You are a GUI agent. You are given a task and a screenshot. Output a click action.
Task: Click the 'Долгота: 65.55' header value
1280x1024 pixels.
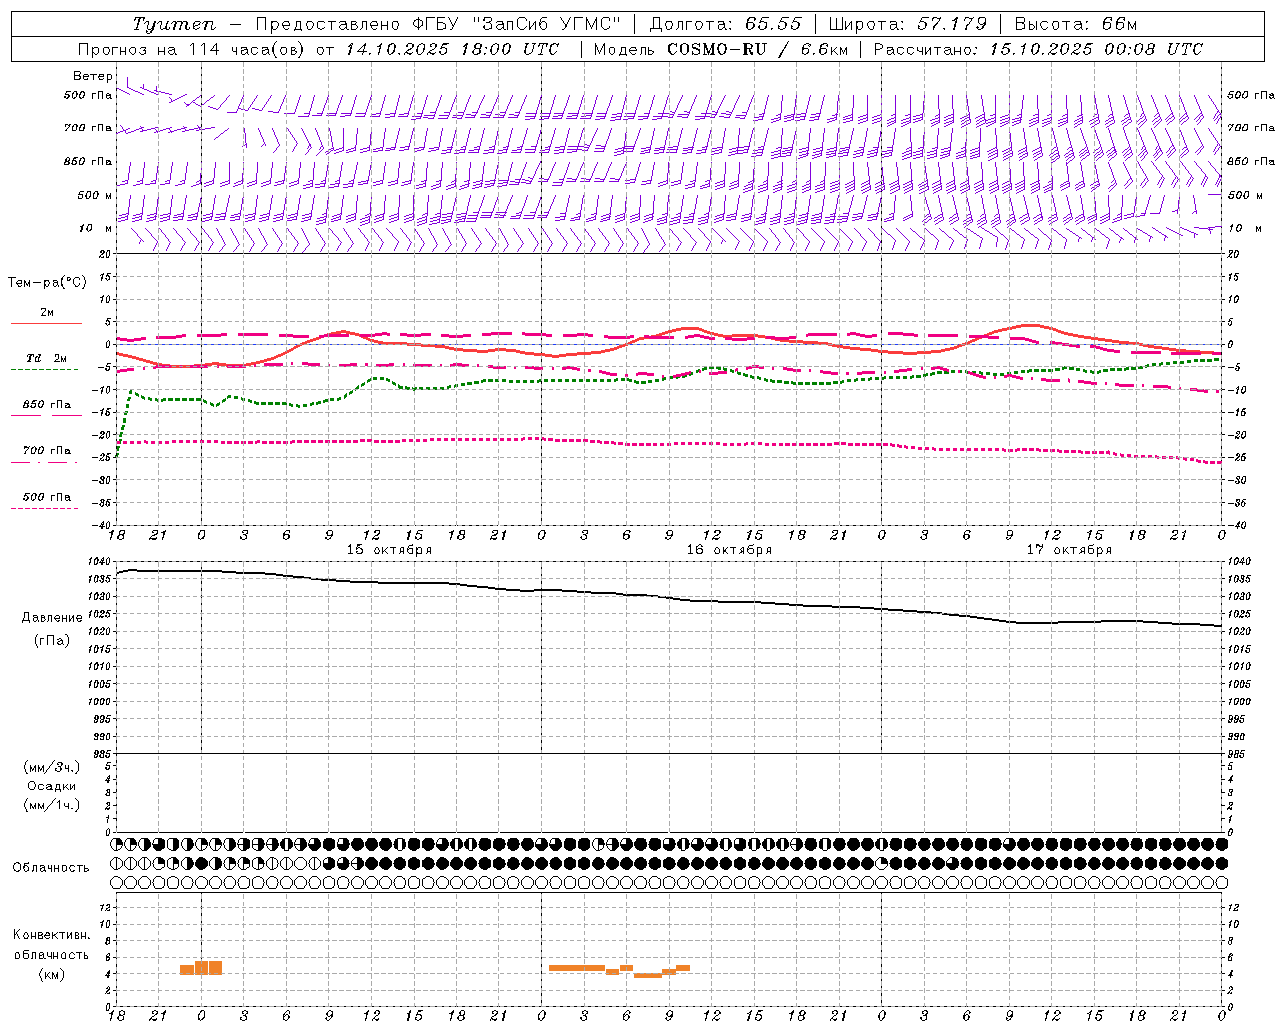726,24
